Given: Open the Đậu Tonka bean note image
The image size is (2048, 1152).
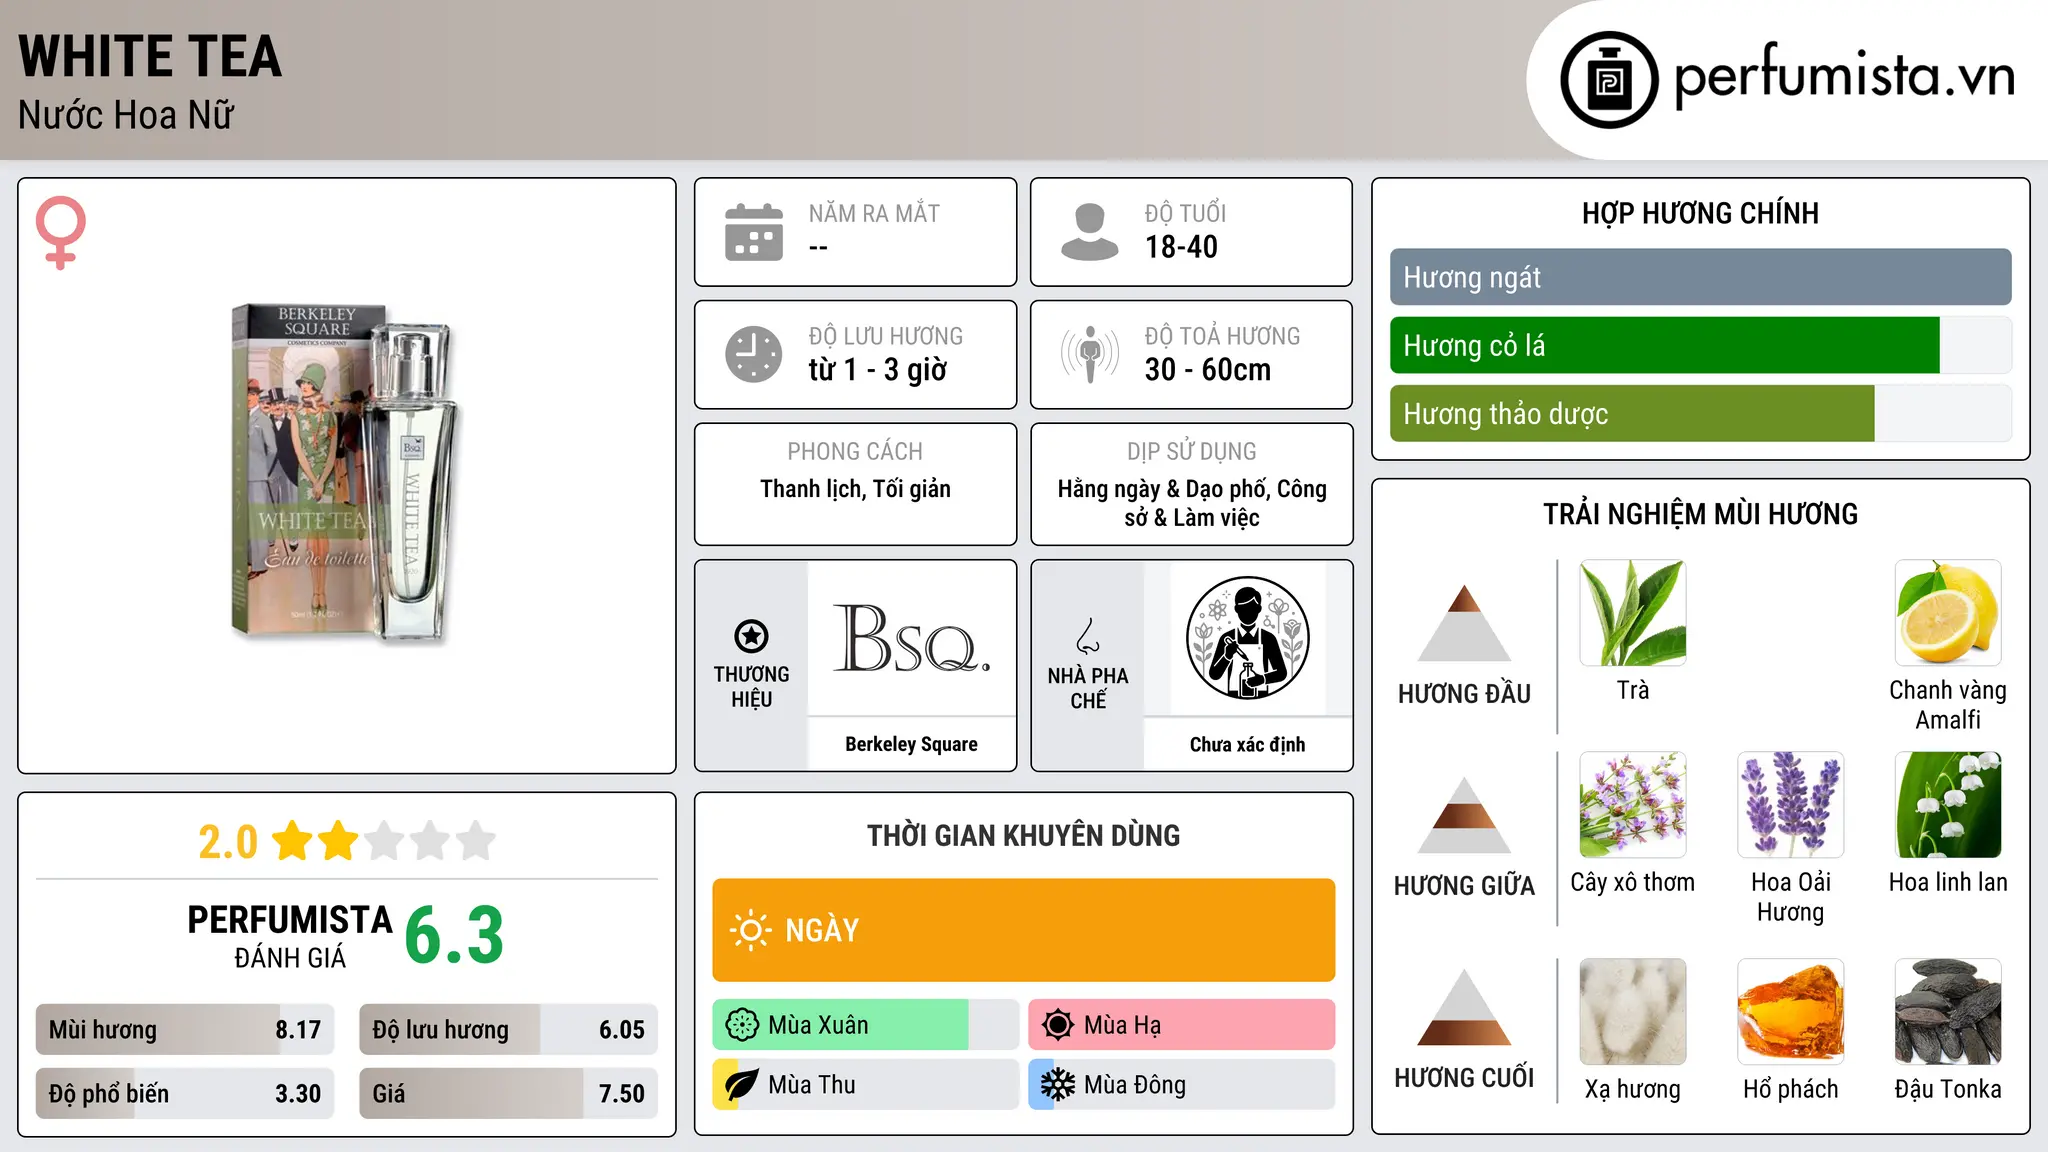Looking at the screenshot, I should coord(1948,1012).
